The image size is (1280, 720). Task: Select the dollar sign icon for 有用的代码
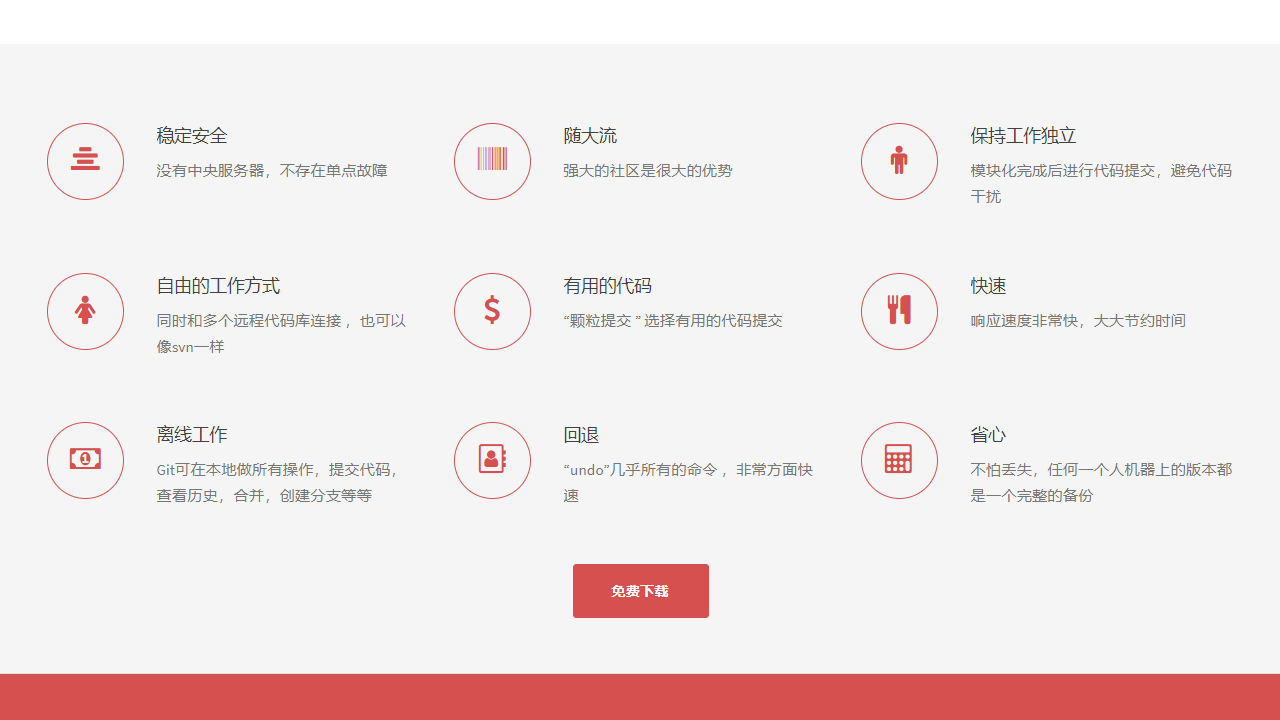(x=492, y=310)
